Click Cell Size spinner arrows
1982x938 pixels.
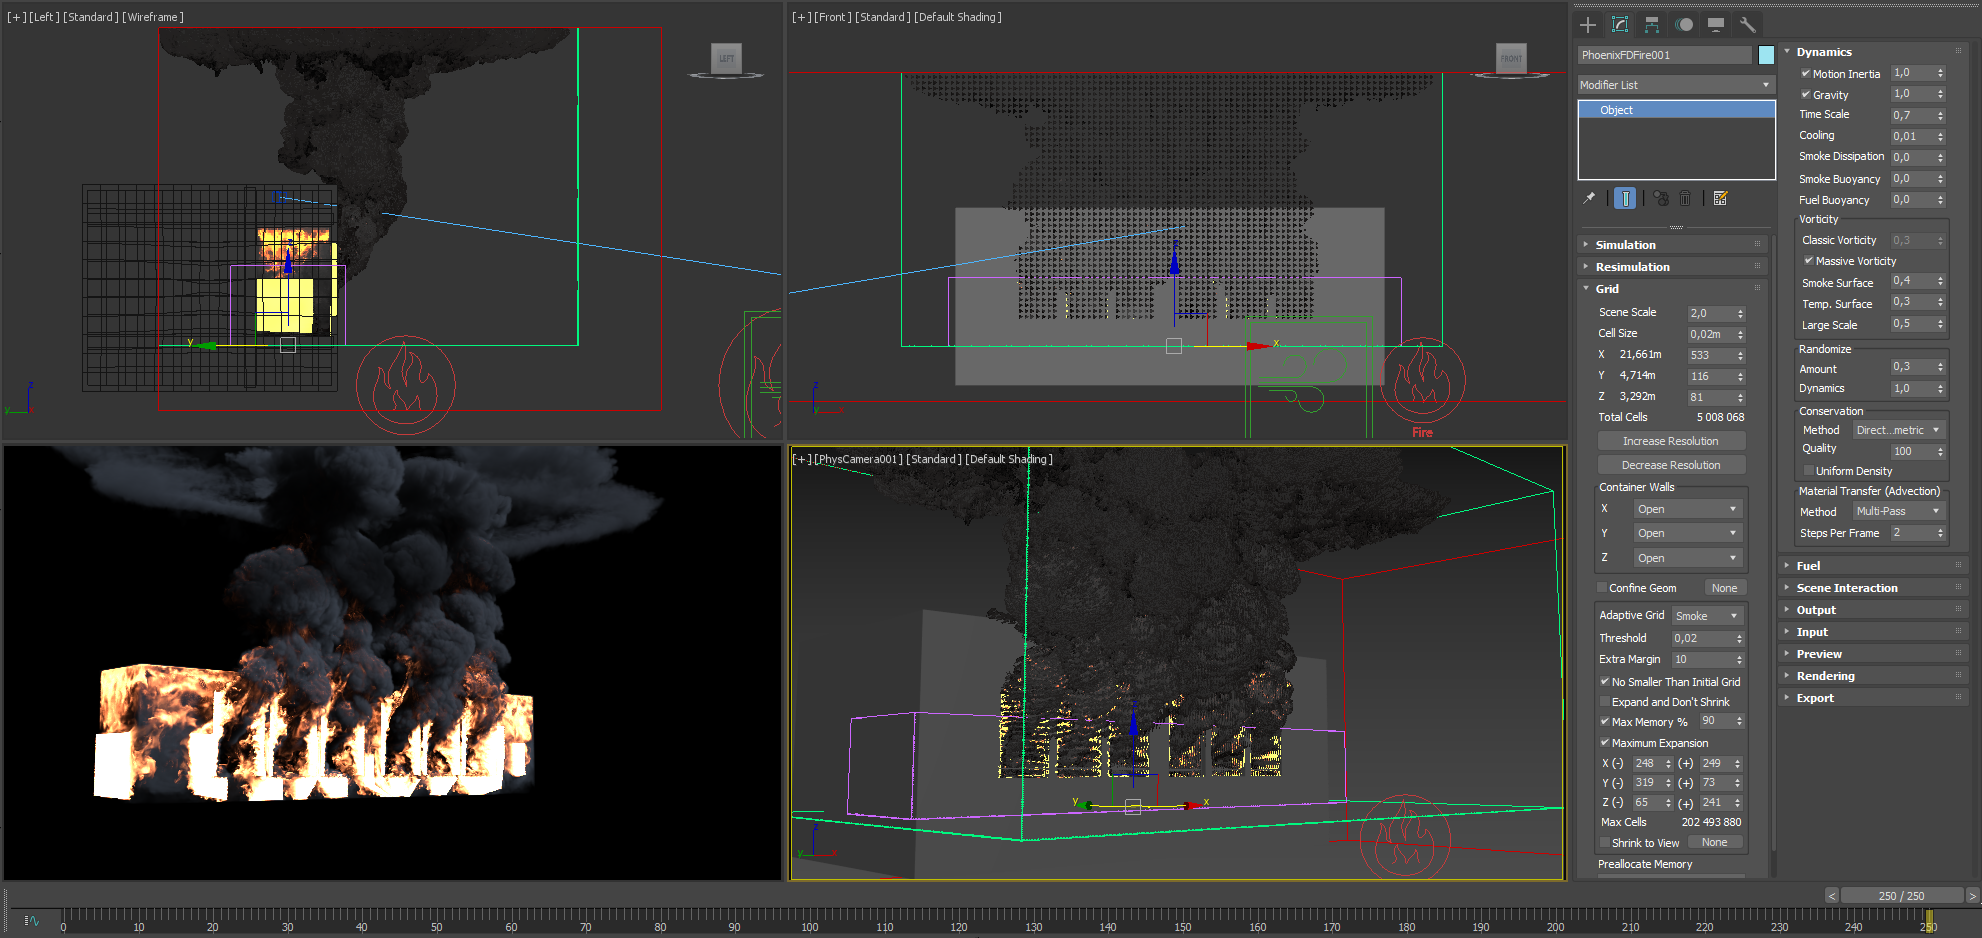point(1740,334)
